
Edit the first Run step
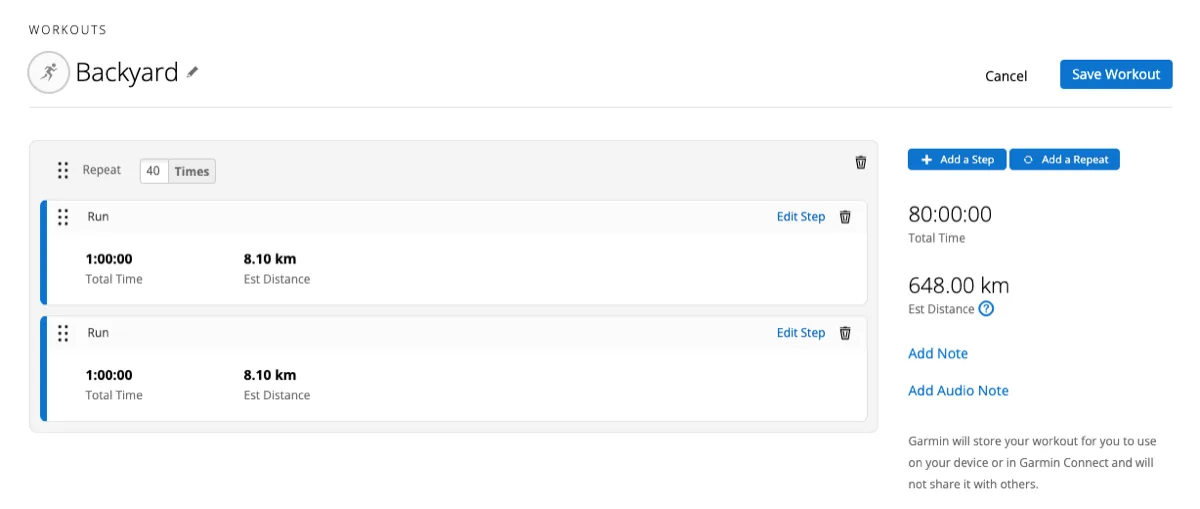pyautogui.click(x=800, y=217)
